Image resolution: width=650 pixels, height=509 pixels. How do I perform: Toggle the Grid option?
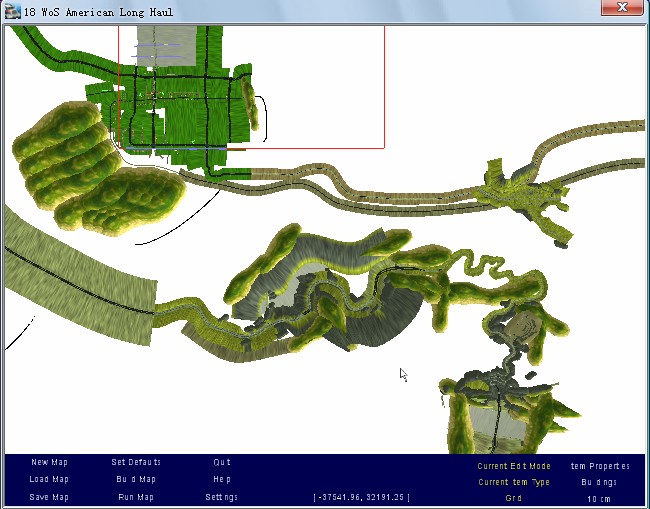tap(514, 498)
